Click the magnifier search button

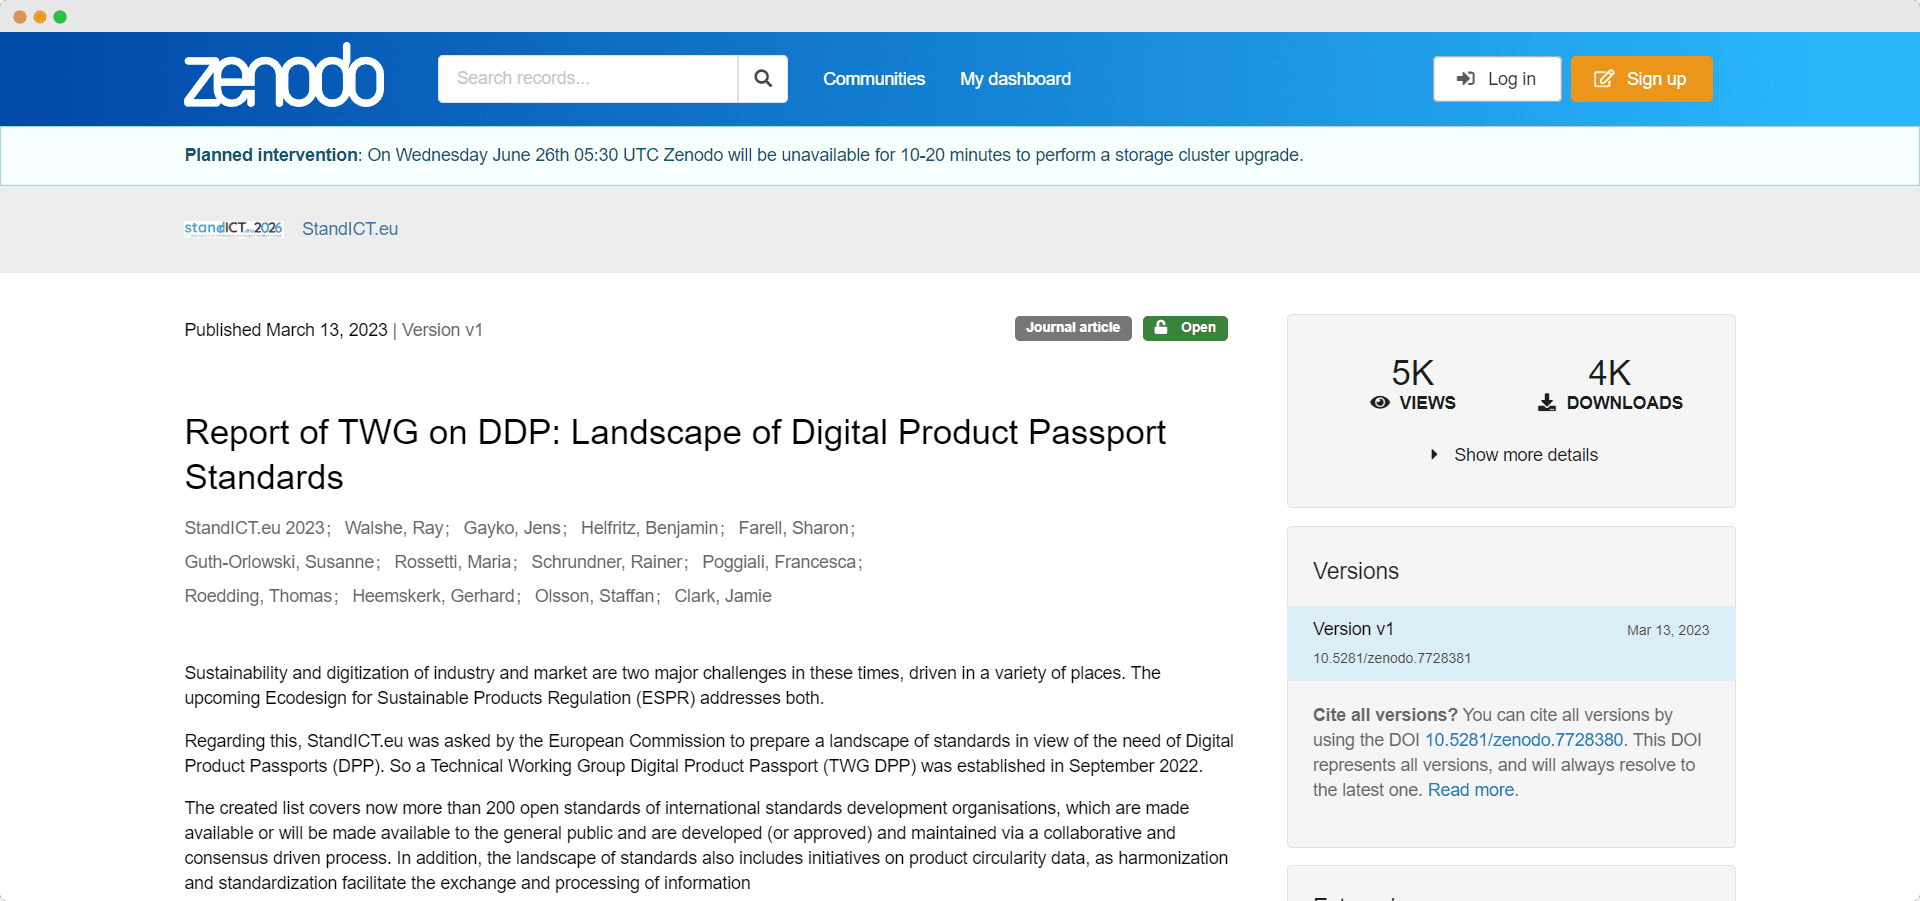(x=763, y=79)
